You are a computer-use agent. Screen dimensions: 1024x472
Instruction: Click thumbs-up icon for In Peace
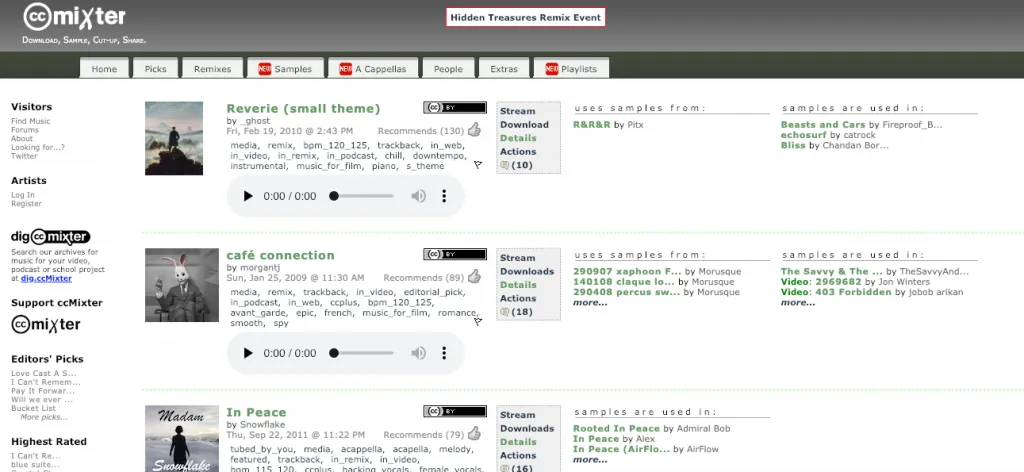click(x=475, y=433)
